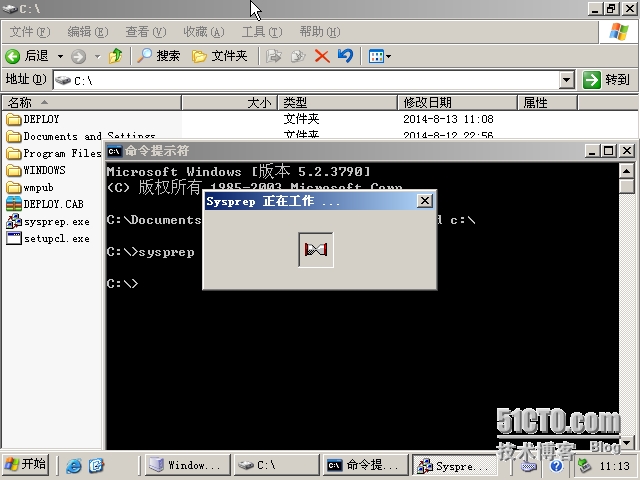Open the 查看(V) menu
The image size is (640, 480).
click(146, 32)
